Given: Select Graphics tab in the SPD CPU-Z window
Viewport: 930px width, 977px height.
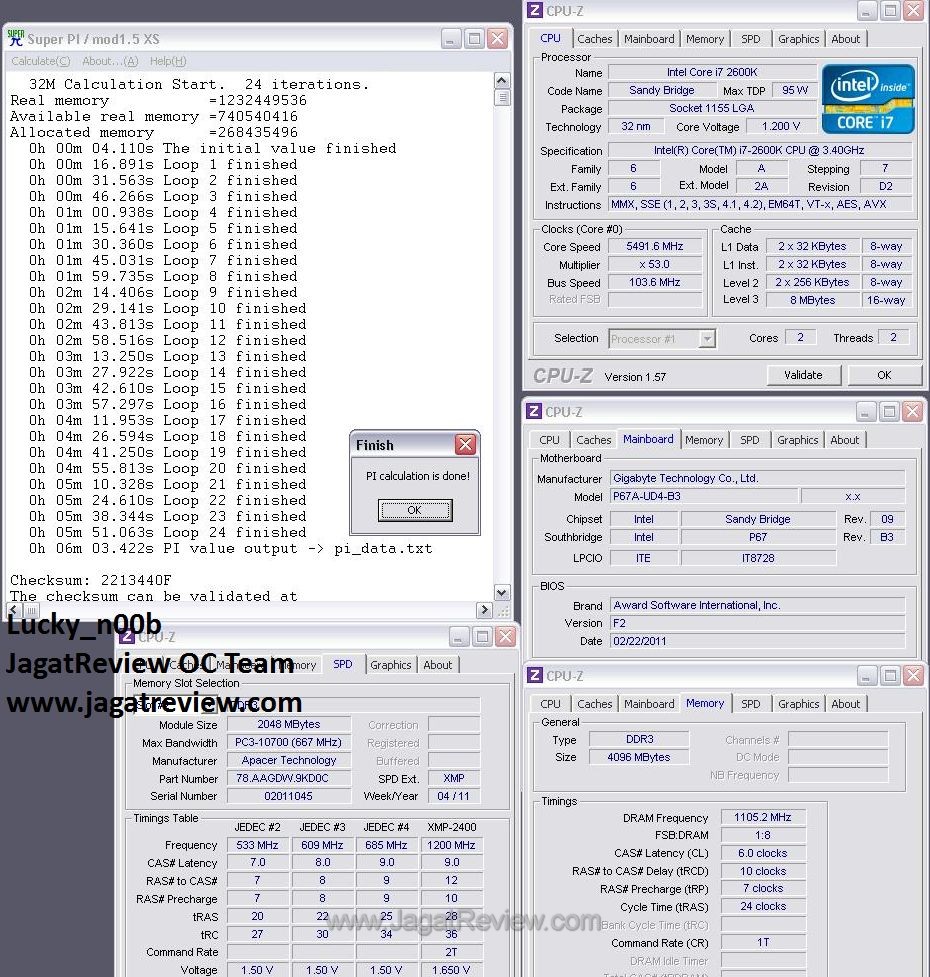Looking at the screenshot, I should 391,665.
